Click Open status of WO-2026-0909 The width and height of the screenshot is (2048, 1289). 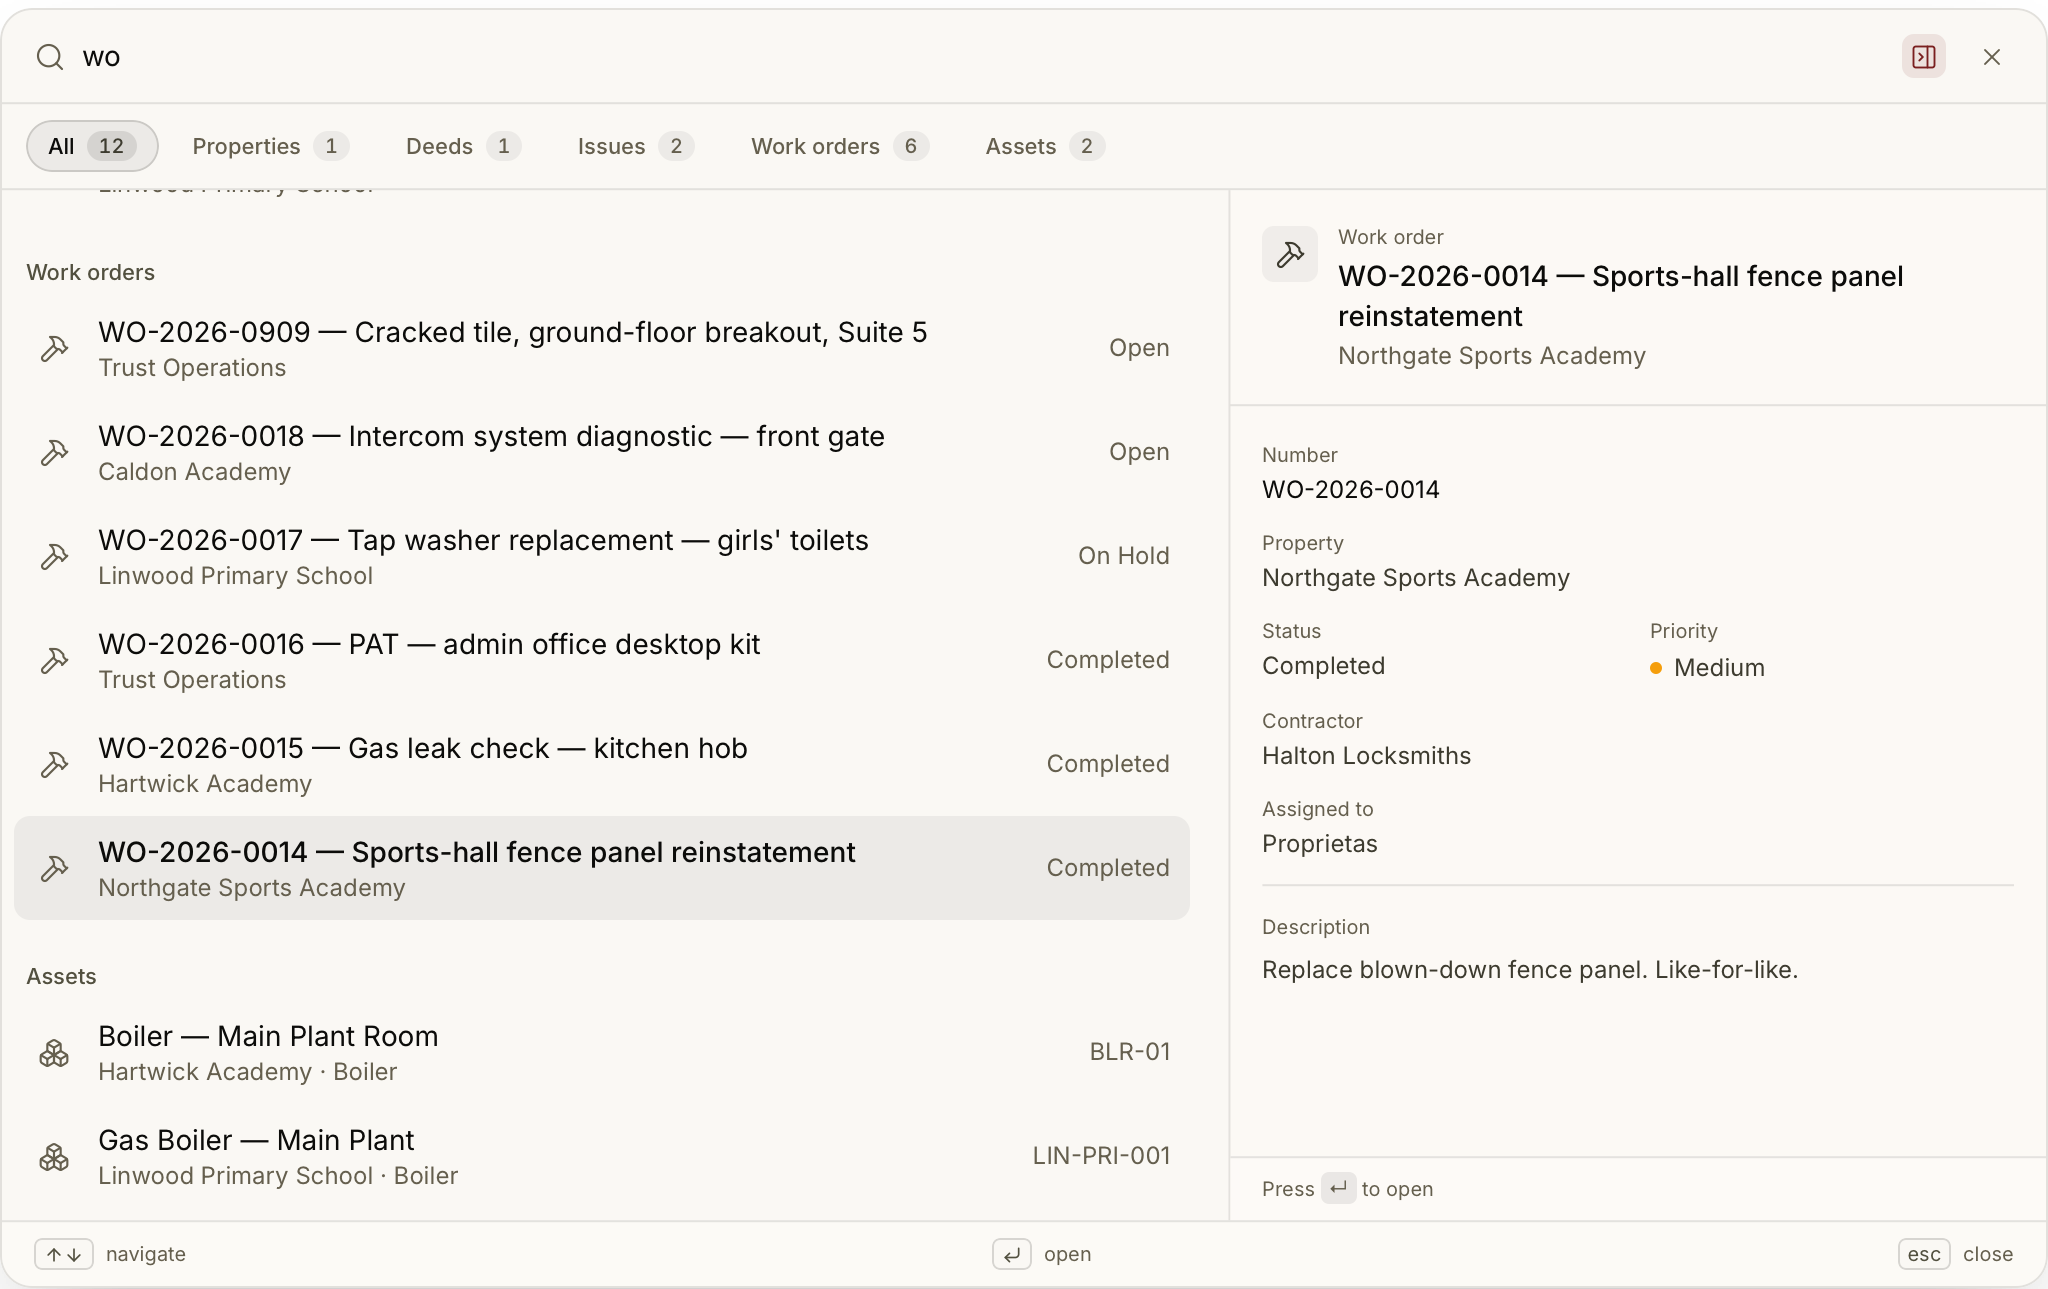click(1139, 348)
